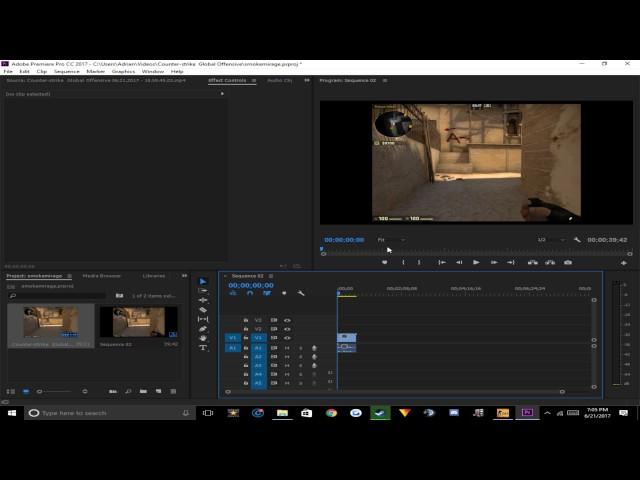Mark In point in Program monitor
The height and width of the screenshot is (480, 640).
(403, 262)
